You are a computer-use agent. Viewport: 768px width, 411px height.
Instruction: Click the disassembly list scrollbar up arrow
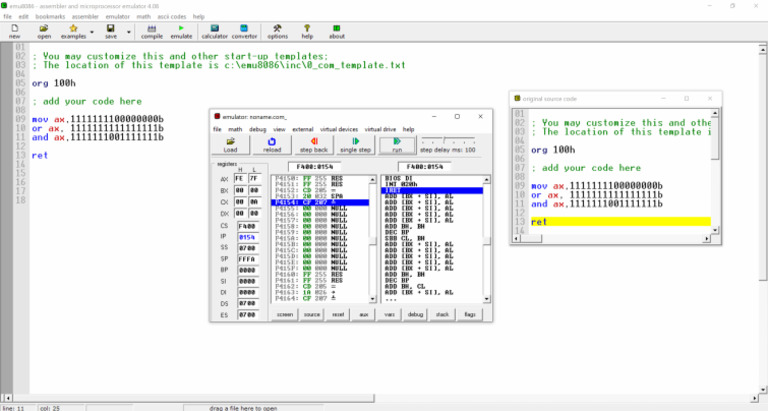(x=486, y=180)
